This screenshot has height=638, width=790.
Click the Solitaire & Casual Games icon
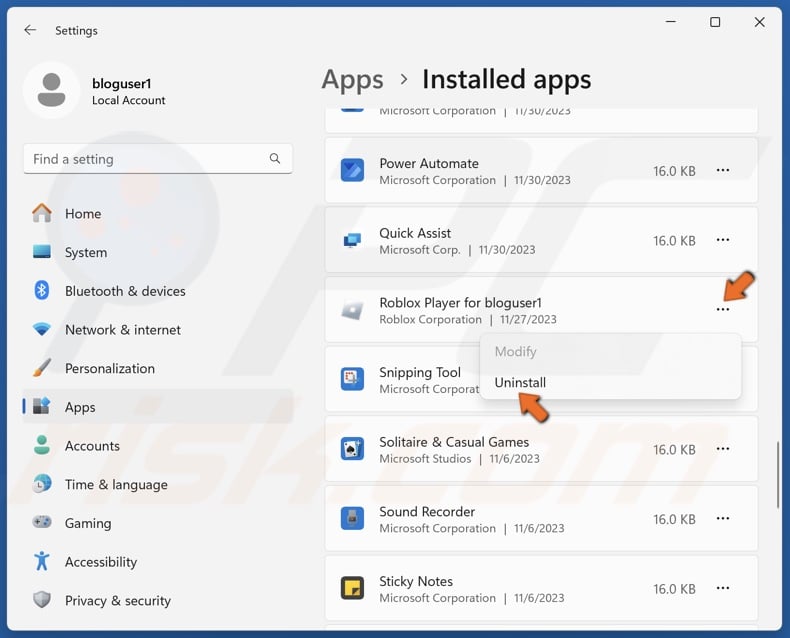tap(352, 450)
